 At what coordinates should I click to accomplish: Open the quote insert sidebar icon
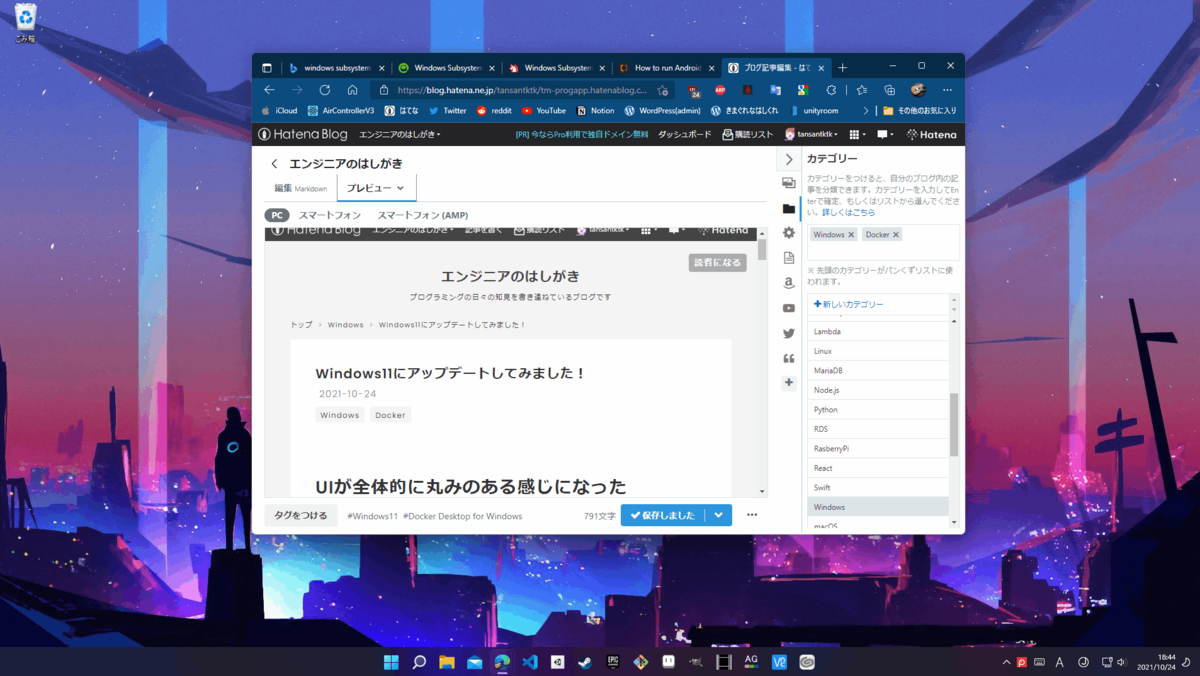coord(789,358)
